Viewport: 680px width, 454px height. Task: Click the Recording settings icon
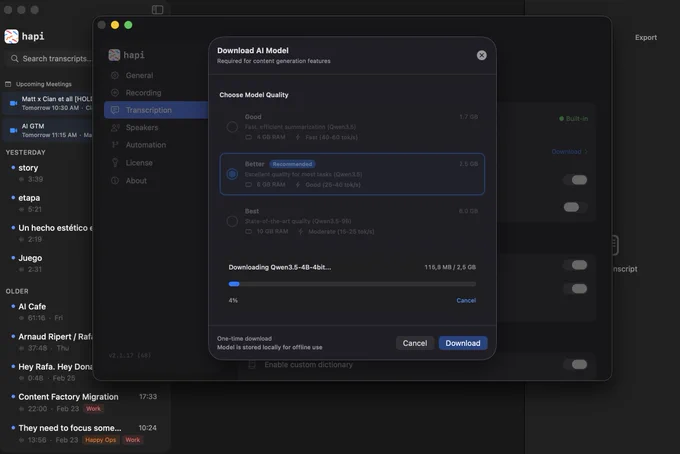(115, 93)
